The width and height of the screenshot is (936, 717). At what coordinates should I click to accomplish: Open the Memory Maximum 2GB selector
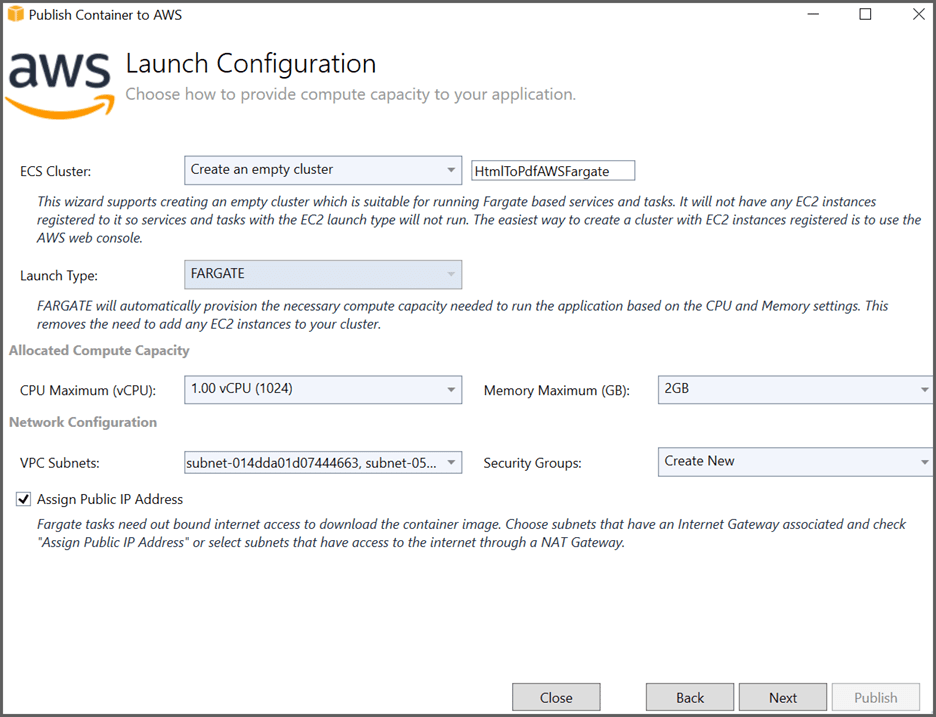795,389
